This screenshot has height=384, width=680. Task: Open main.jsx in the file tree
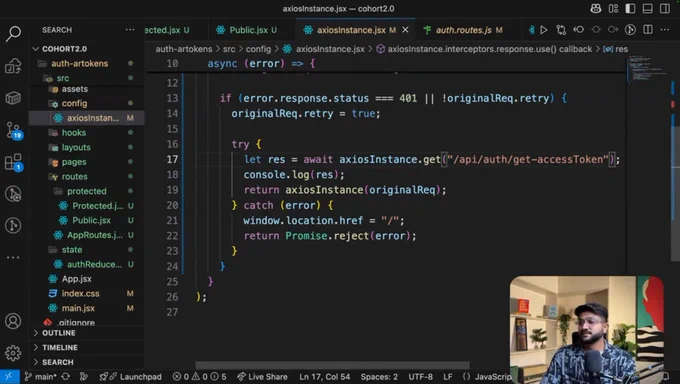[x=87, y=308]
